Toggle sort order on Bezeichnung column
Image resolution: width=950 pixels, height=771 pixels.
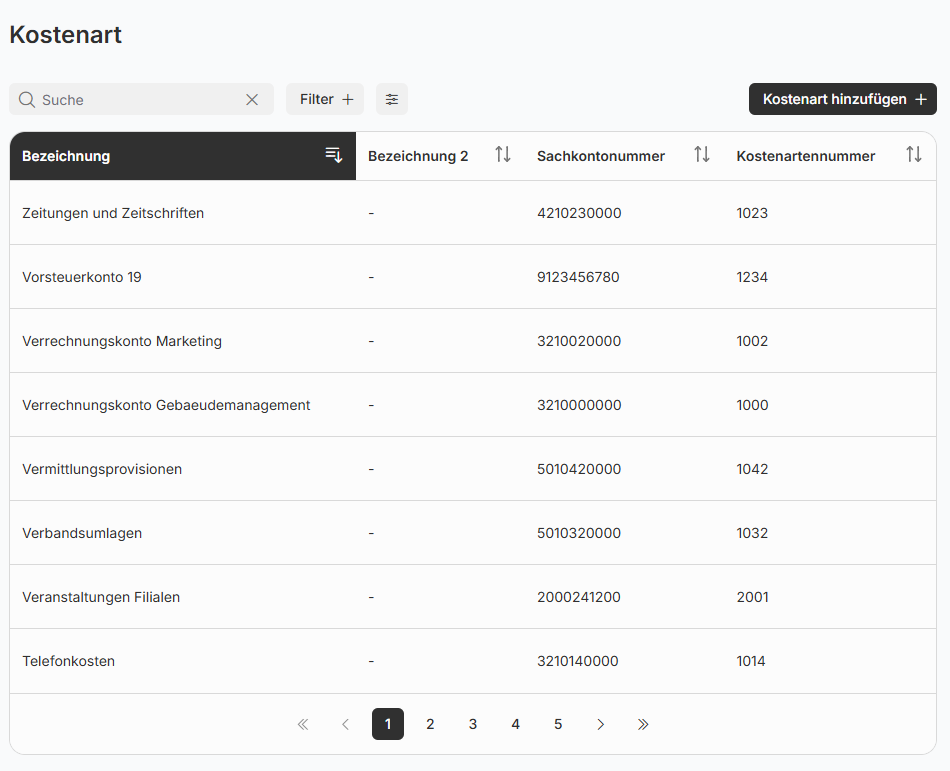coord(334,155)
